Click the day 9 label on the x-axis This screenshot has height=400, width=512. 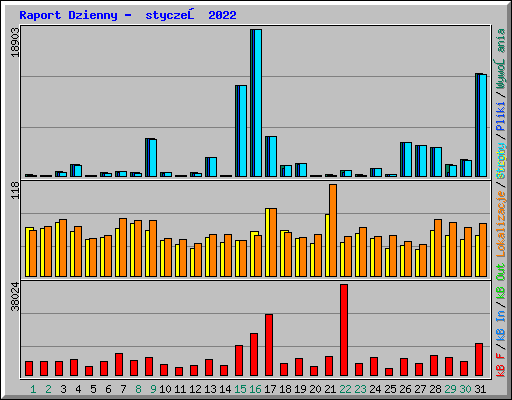pyautogui.click(x=153, y=389)
